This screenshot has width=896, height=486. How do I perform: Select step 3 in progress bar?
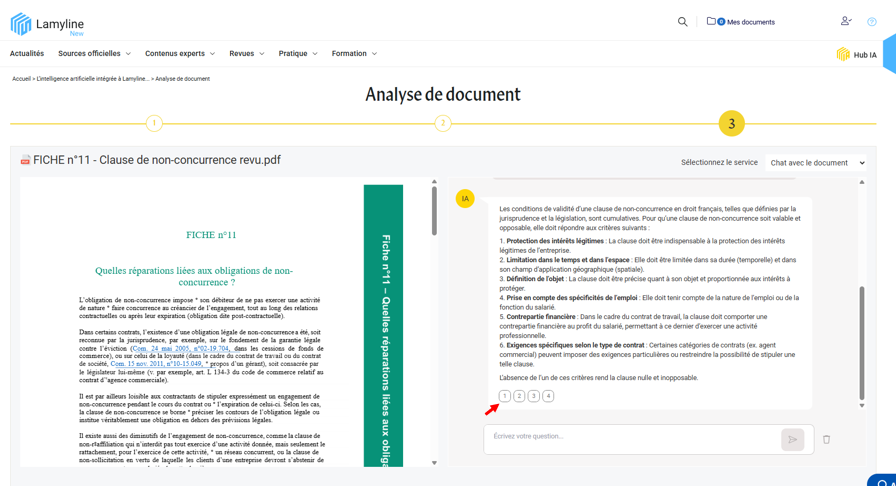[x=731, y=123]
